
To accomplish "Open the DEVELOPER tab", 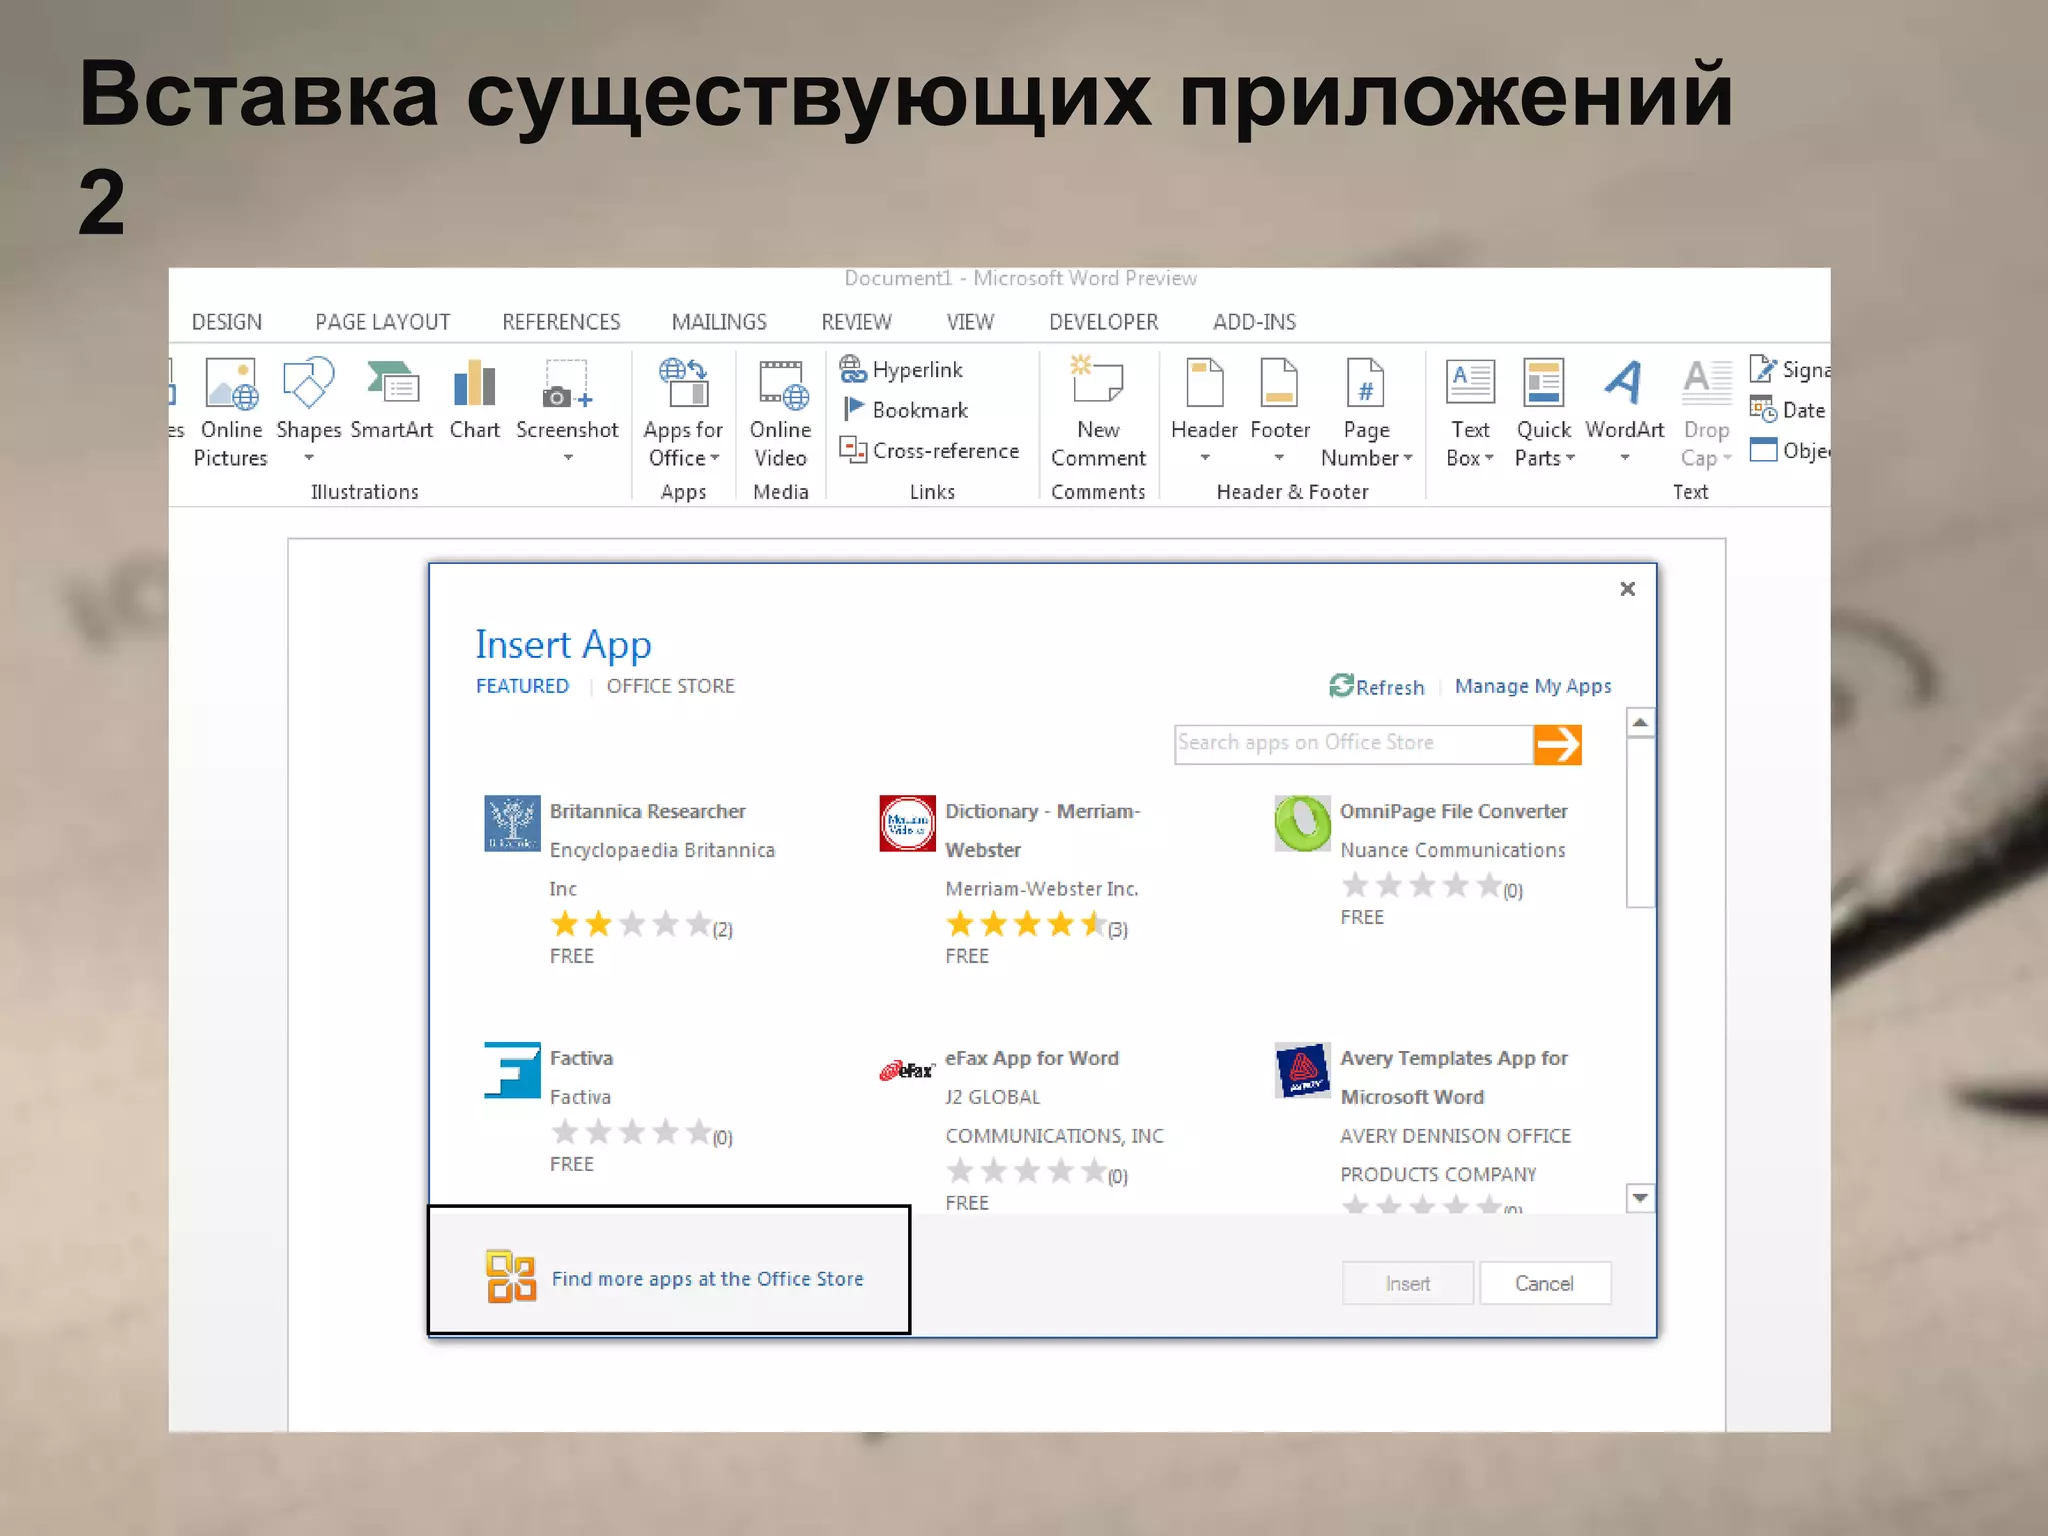I will click(1103, 322).
